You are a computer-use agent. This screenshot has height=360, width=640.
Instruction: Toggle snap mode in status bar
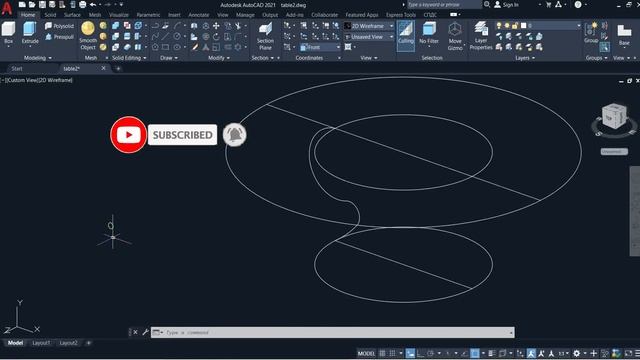392,353
